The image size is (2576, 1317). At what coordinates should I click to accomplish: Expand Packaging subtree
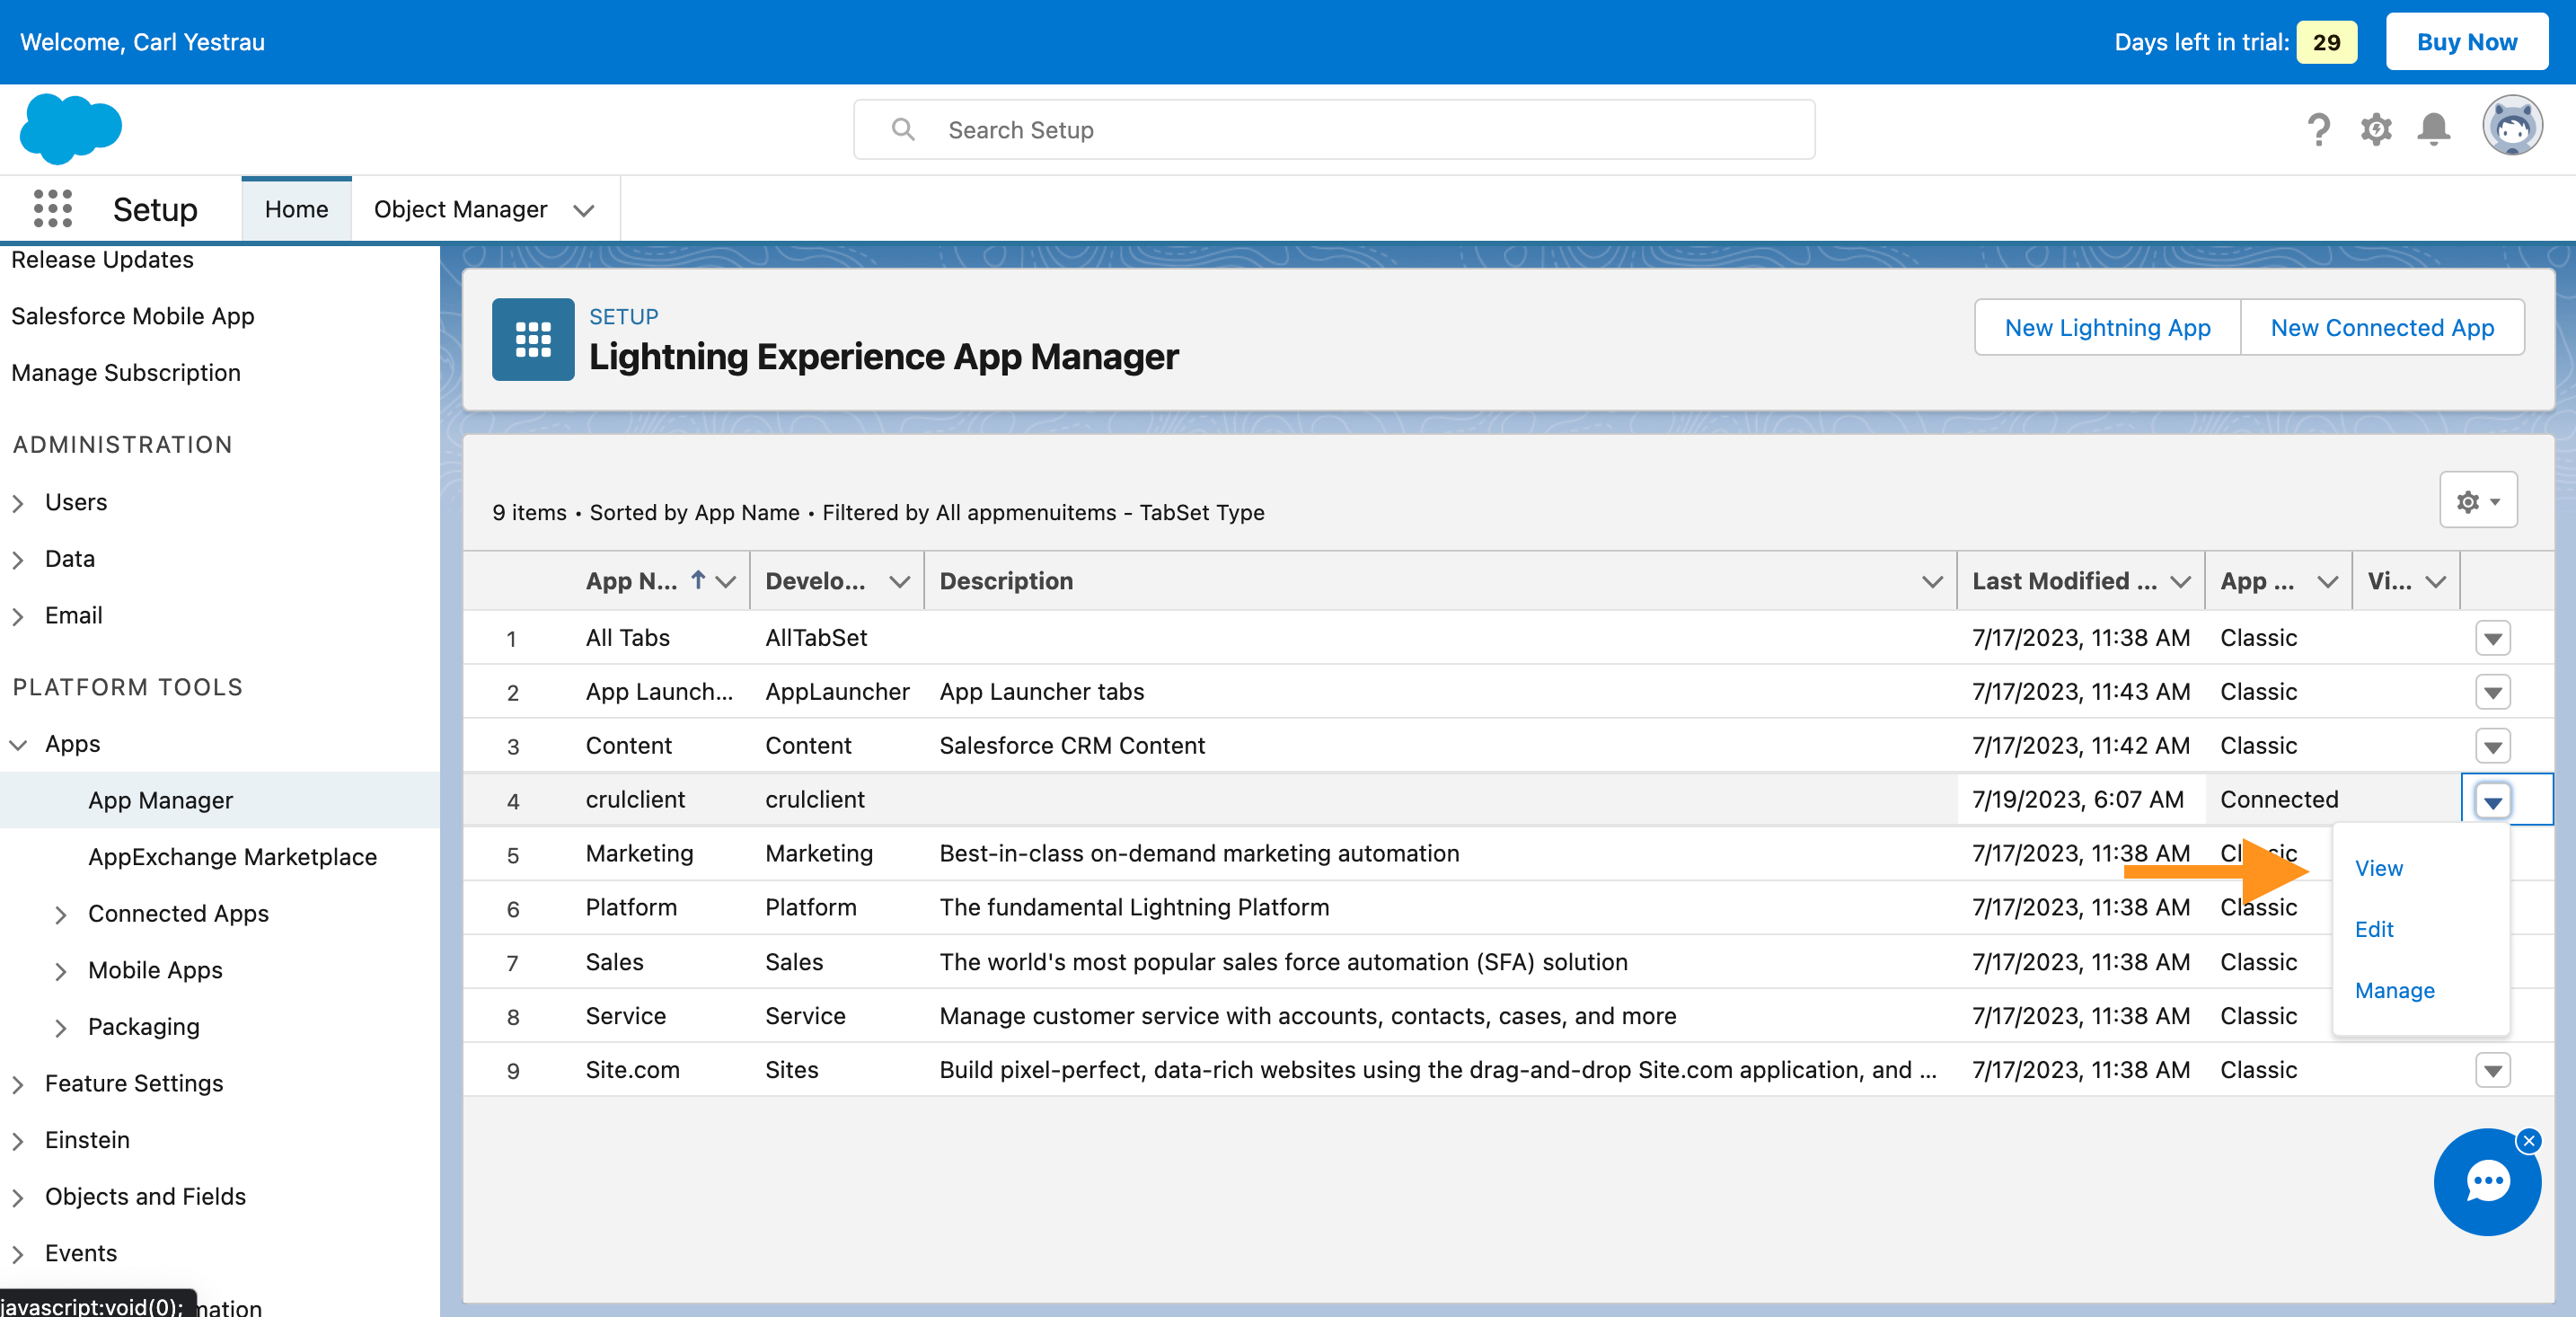coord(61,1028)
